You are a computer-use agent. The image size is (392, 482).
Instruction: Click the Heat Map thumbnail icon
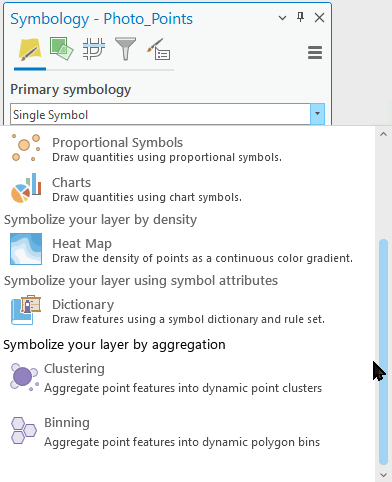26,249
